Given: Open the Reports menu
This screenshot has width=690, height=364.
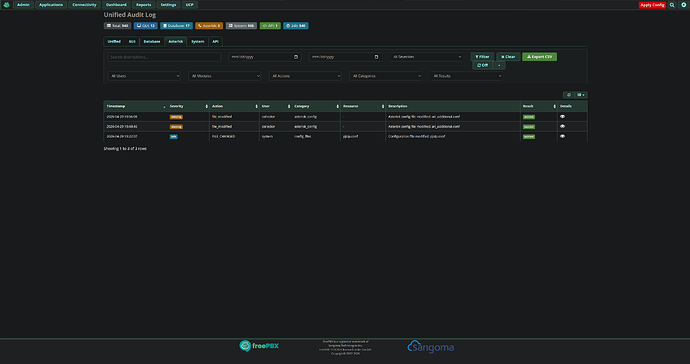Looking at the screenshot, I should (143, 5).
